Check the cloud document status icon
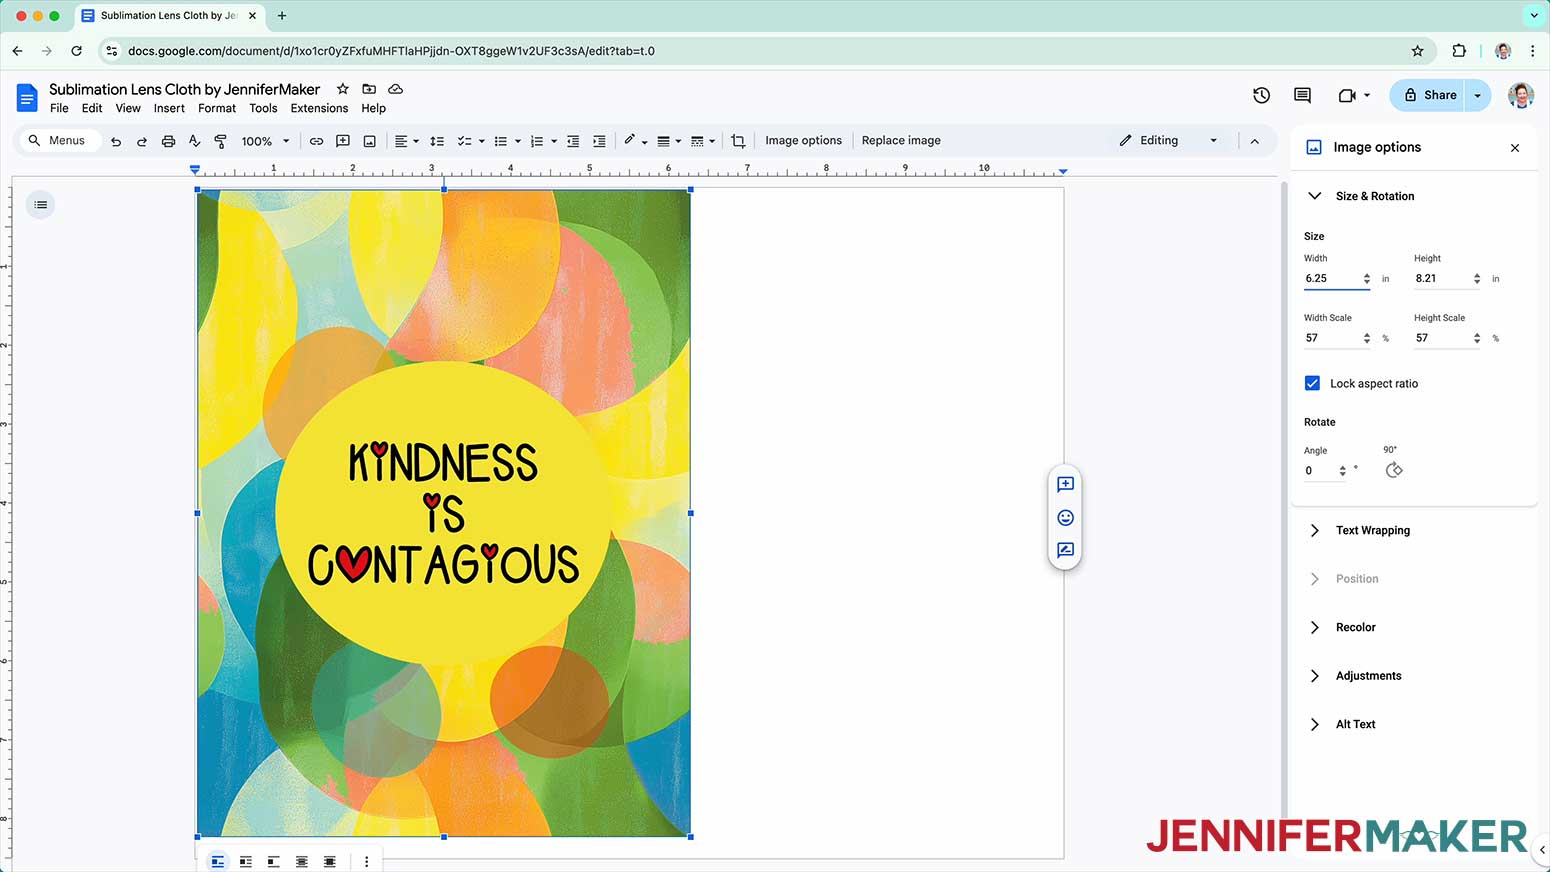 pyautogui.click(x=396, y=89)
